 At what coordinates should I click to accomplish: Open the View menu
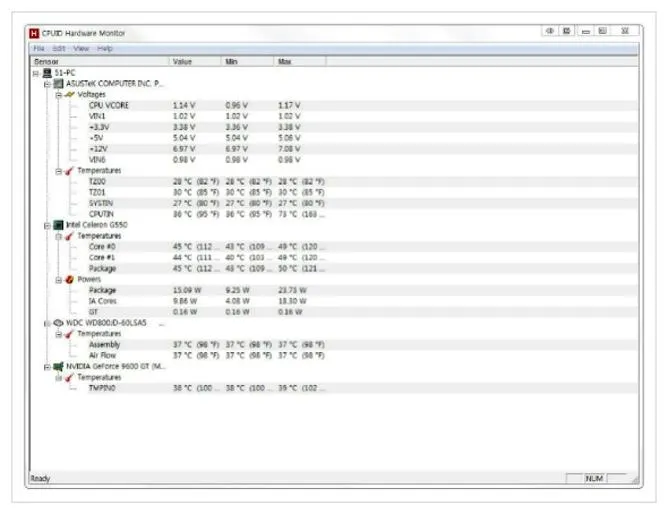[81, 49]
